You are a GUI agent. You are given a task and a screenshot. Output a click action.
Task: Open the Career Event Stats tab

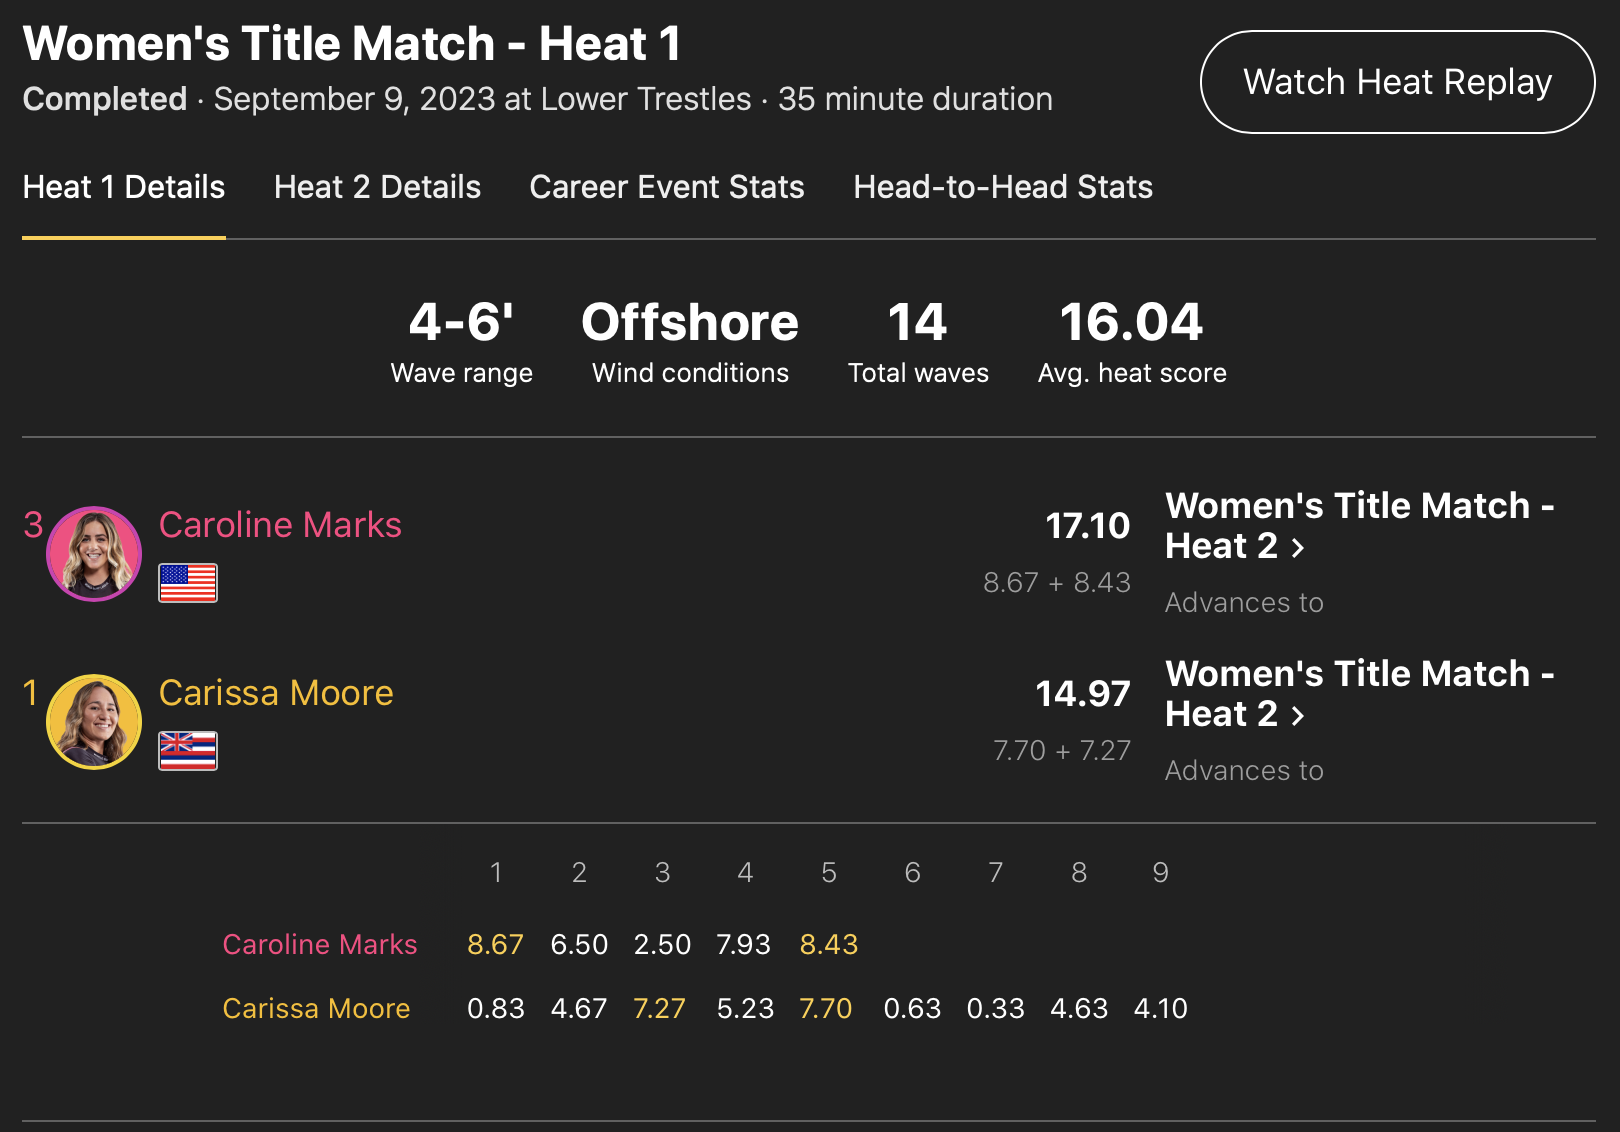[x=667, y=187]
